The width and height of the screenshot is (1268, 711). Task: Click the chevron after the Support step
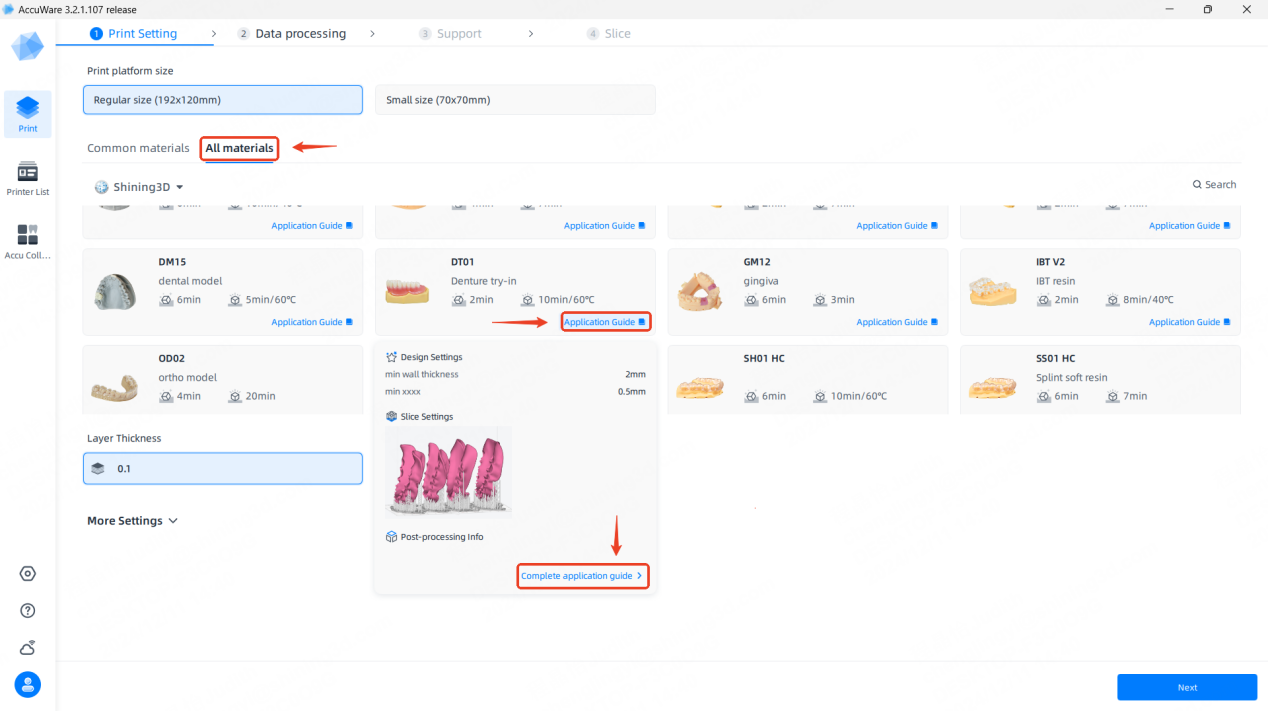tap(531, 33)
